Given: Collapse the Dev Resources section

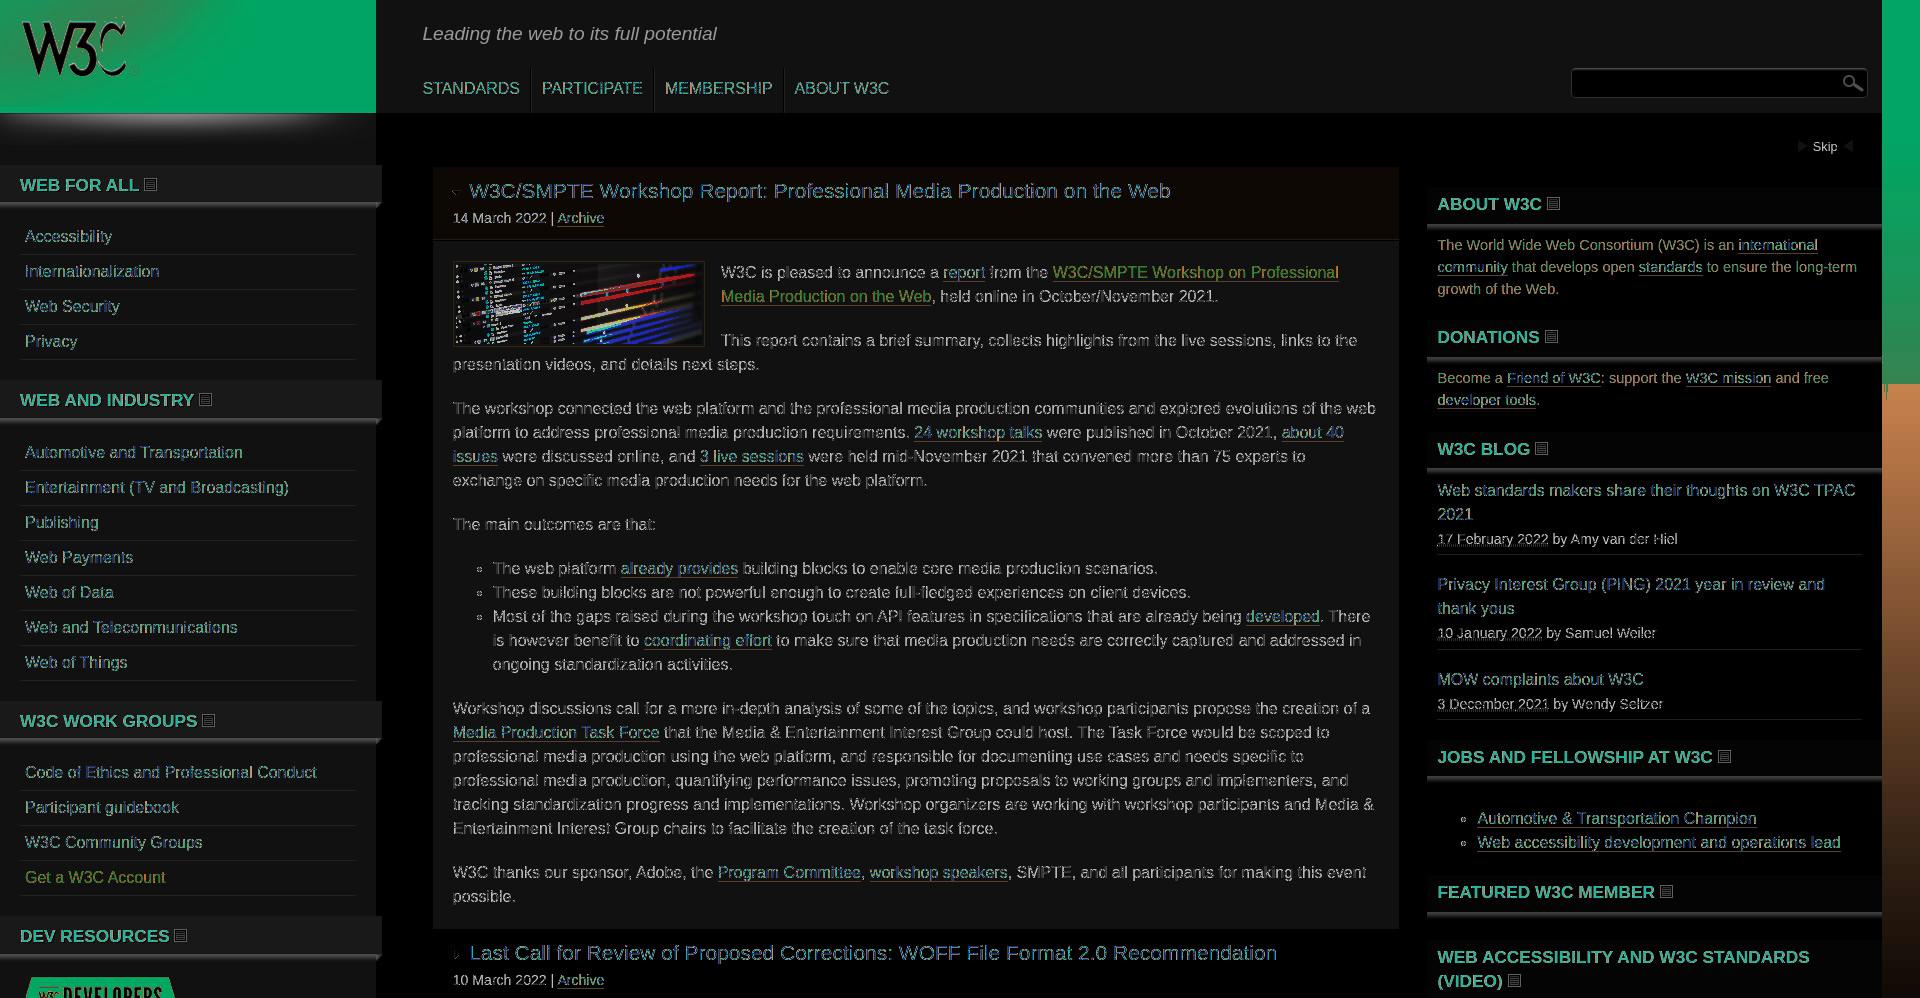Looking at the screenshot, I should coord(181,936).
